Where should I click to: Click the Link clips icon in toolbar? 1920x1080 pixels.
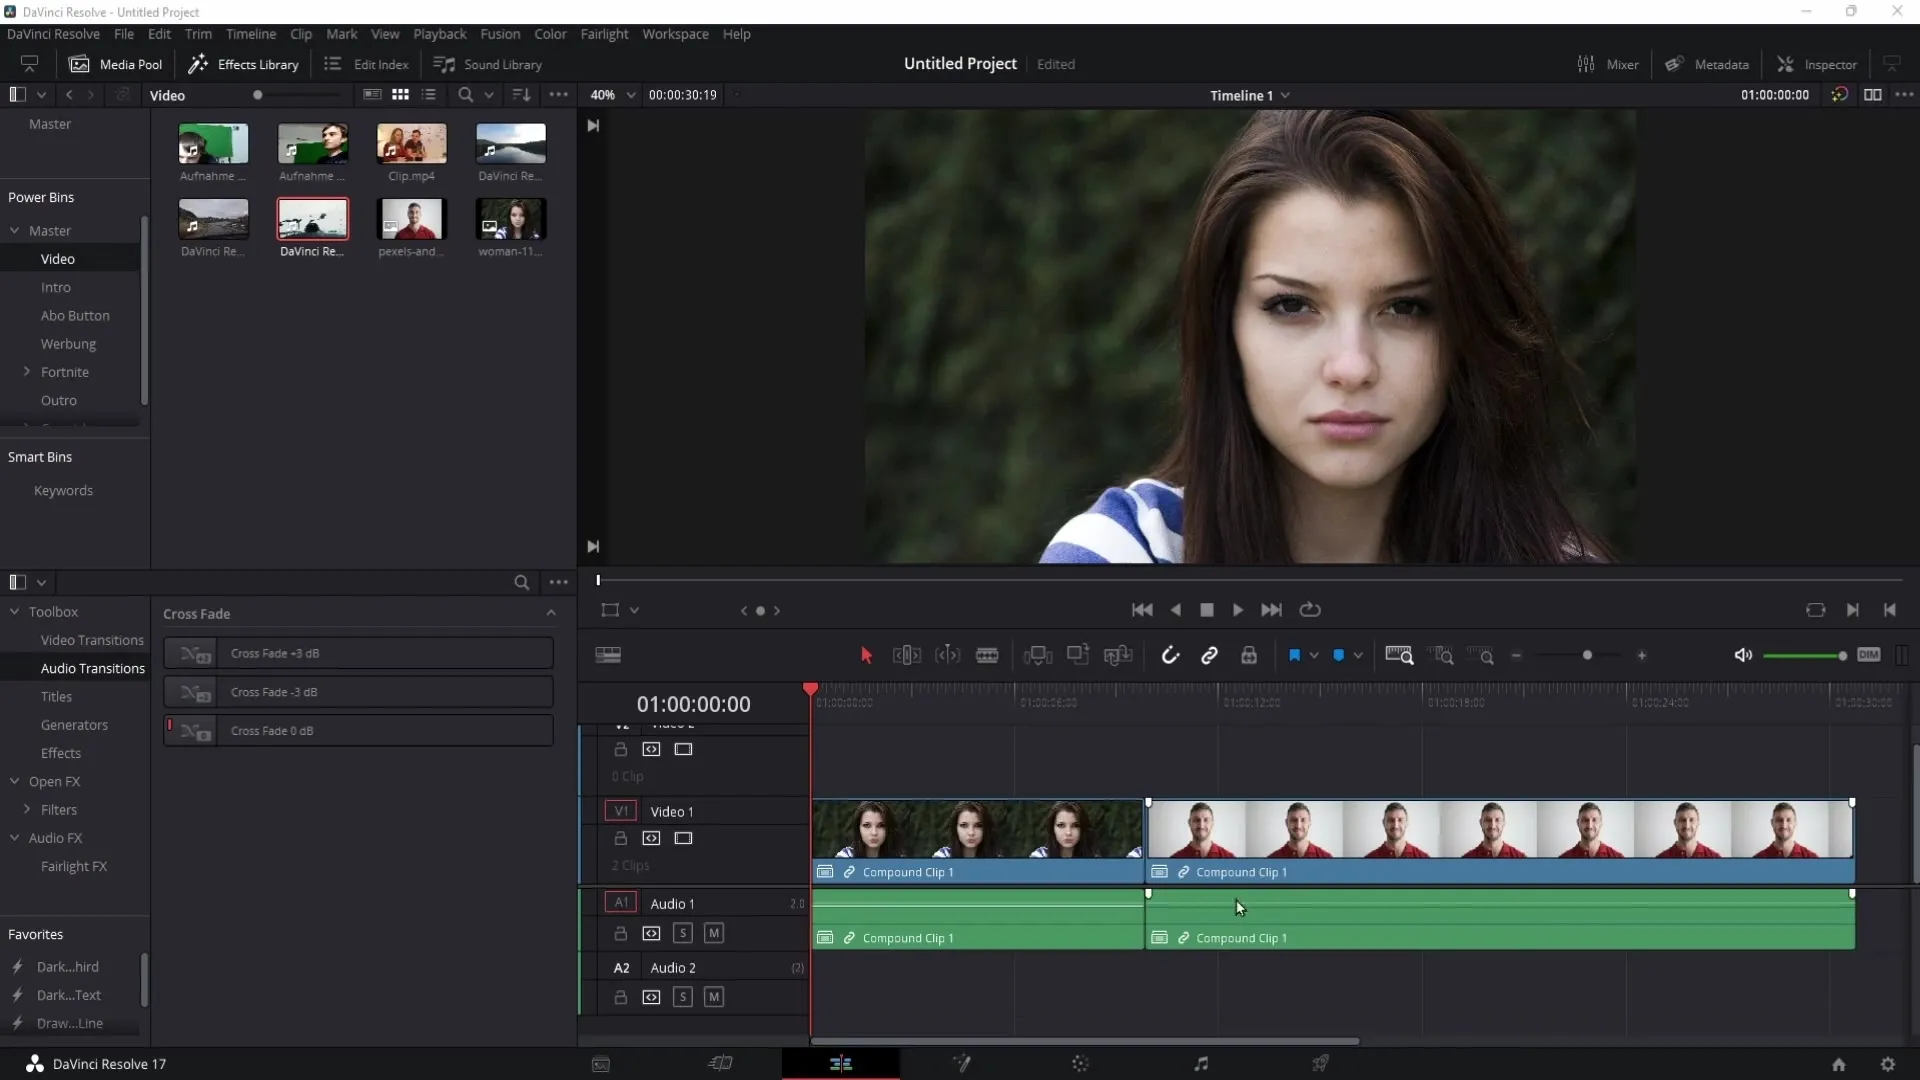(x=1209, y=655)
